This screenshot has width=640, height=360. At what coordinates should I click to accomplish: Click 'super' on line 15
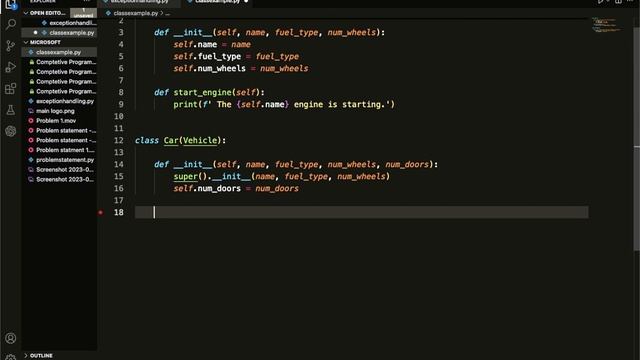pos(185,176)
